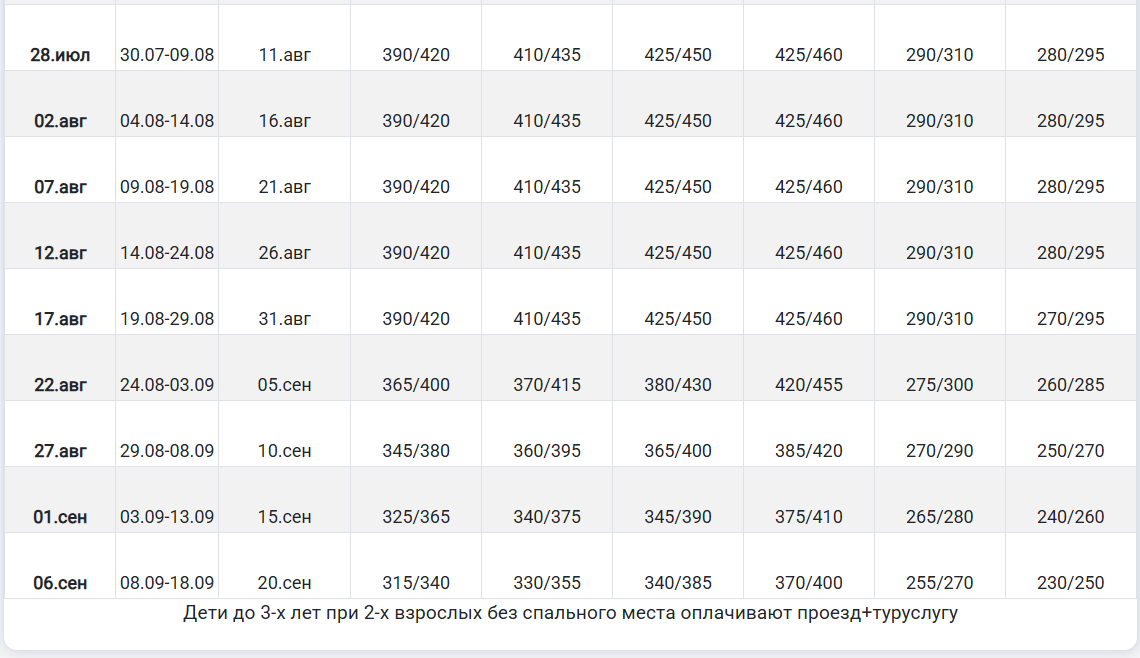
Task: Select the 26.авг return date cell
Action: click(285, 253)
